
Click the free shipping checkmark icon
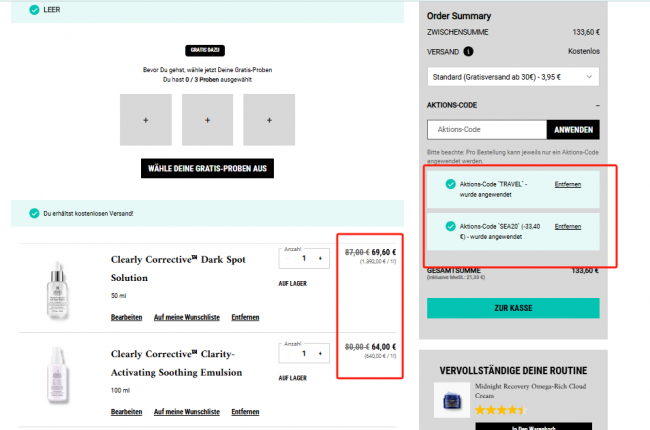34,213
